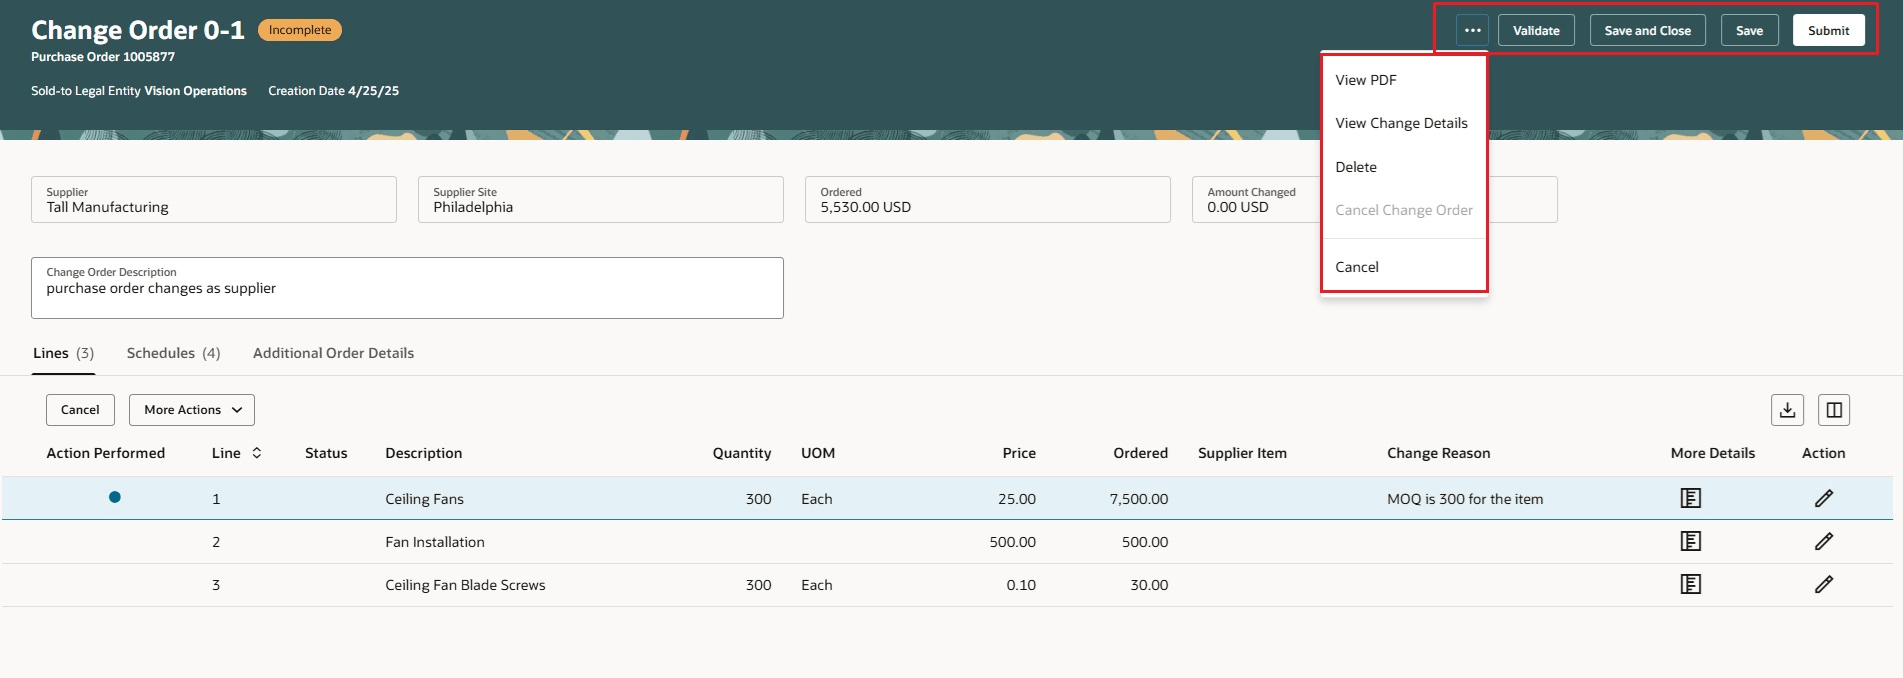Click the Change Reason column header
The height and width of the screenshot is (678, 1903).
pos(1438,453)
